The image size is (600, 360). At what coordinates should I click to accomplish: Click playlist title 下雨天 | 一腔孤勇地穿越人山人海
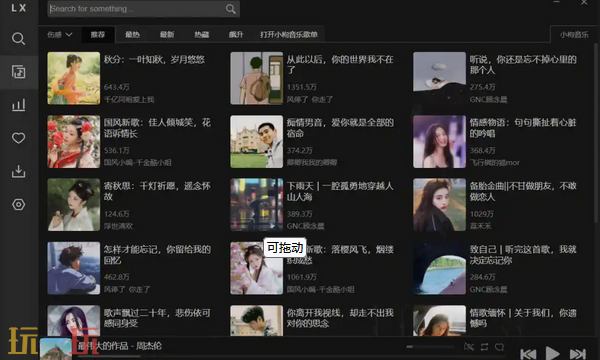tap(340, 191)
